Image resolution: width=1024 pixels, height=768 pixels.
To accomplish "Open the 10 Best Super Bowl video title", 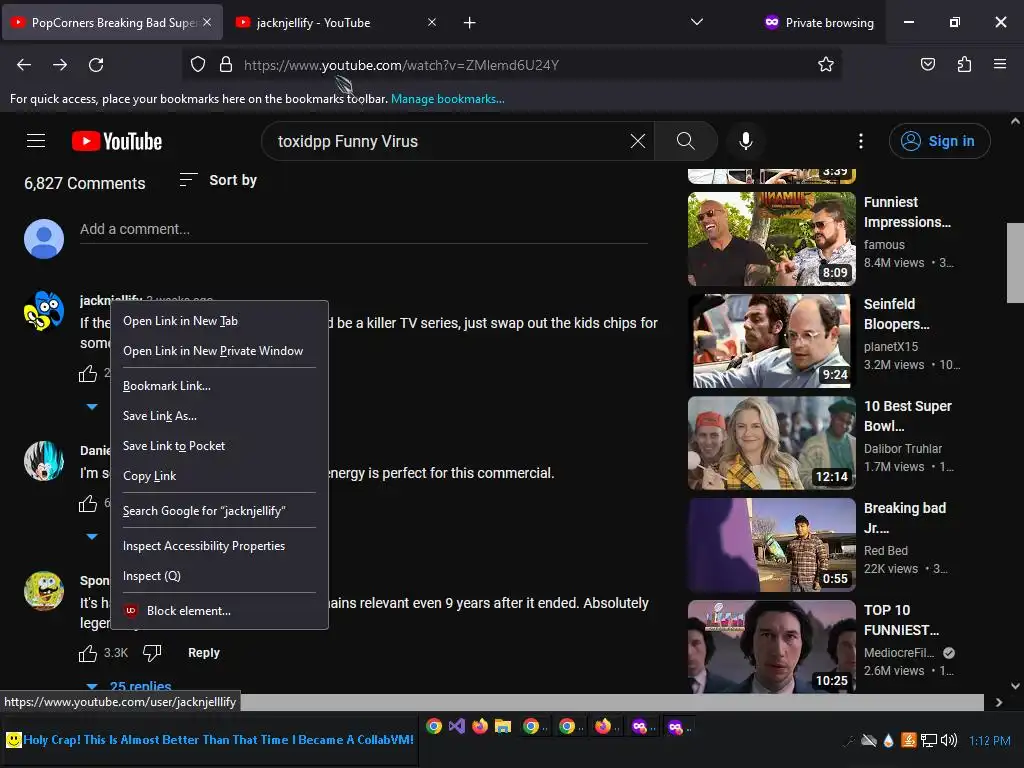I will tap(907, 416).
